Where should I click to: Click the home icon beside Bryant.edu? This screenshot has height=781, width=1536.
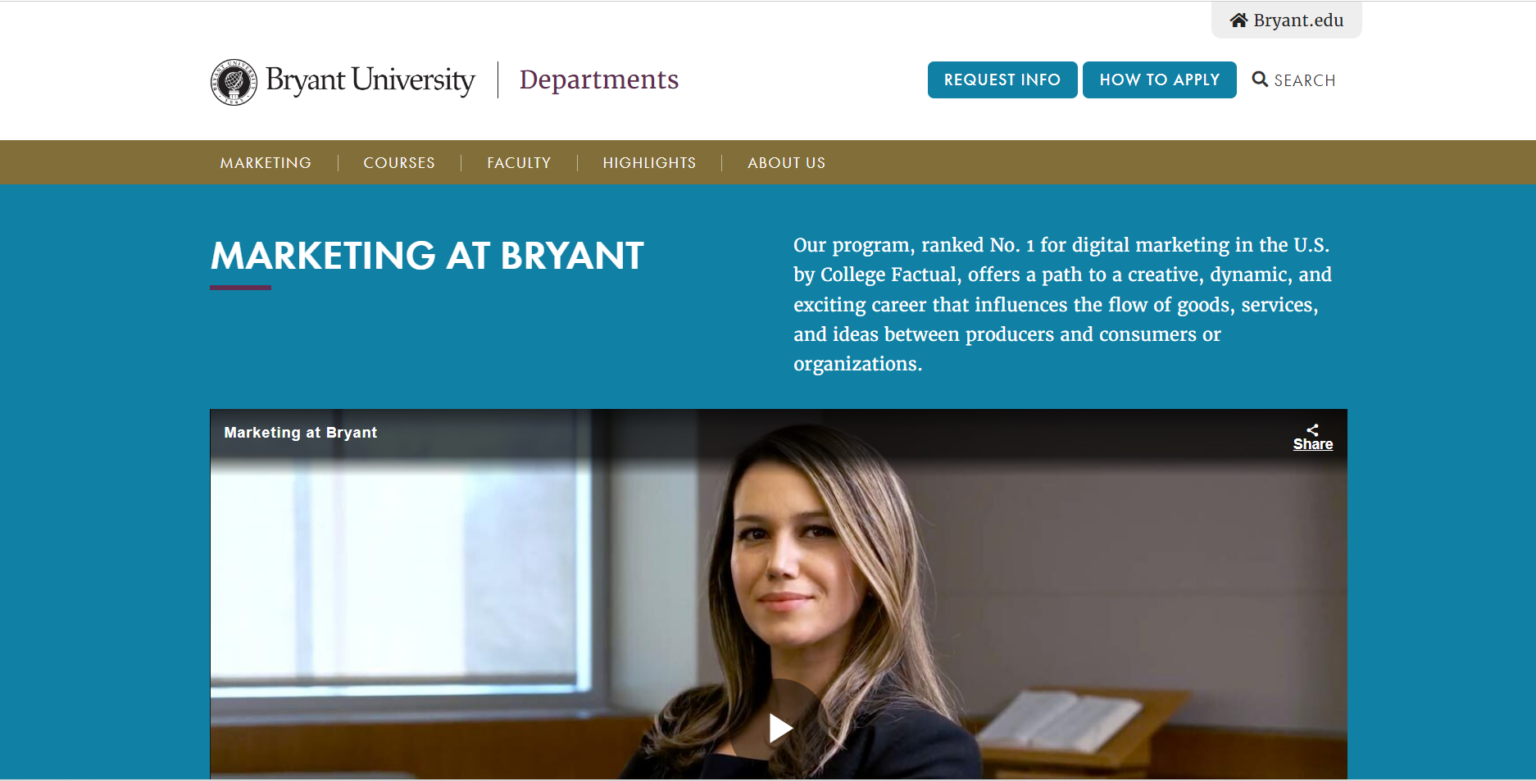[1239, 19]
